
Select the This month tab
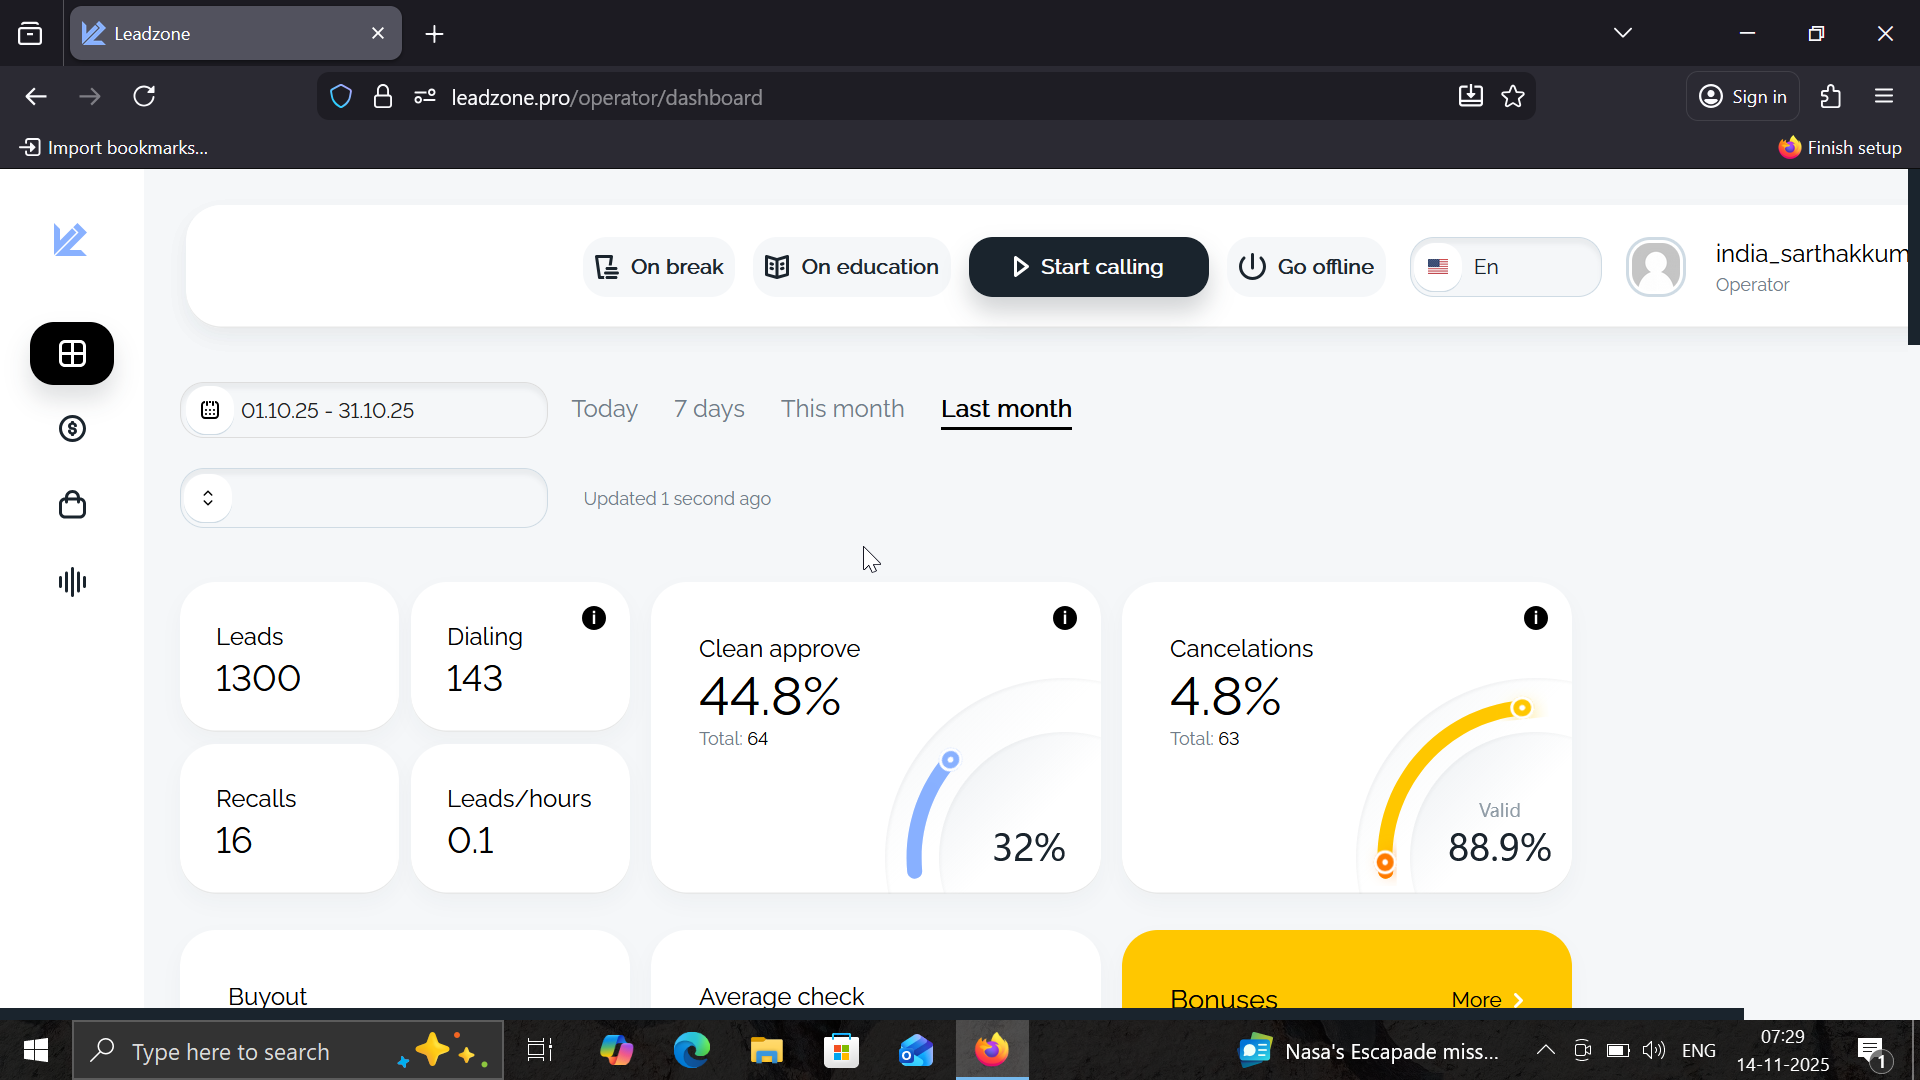(x=842, y=409)
